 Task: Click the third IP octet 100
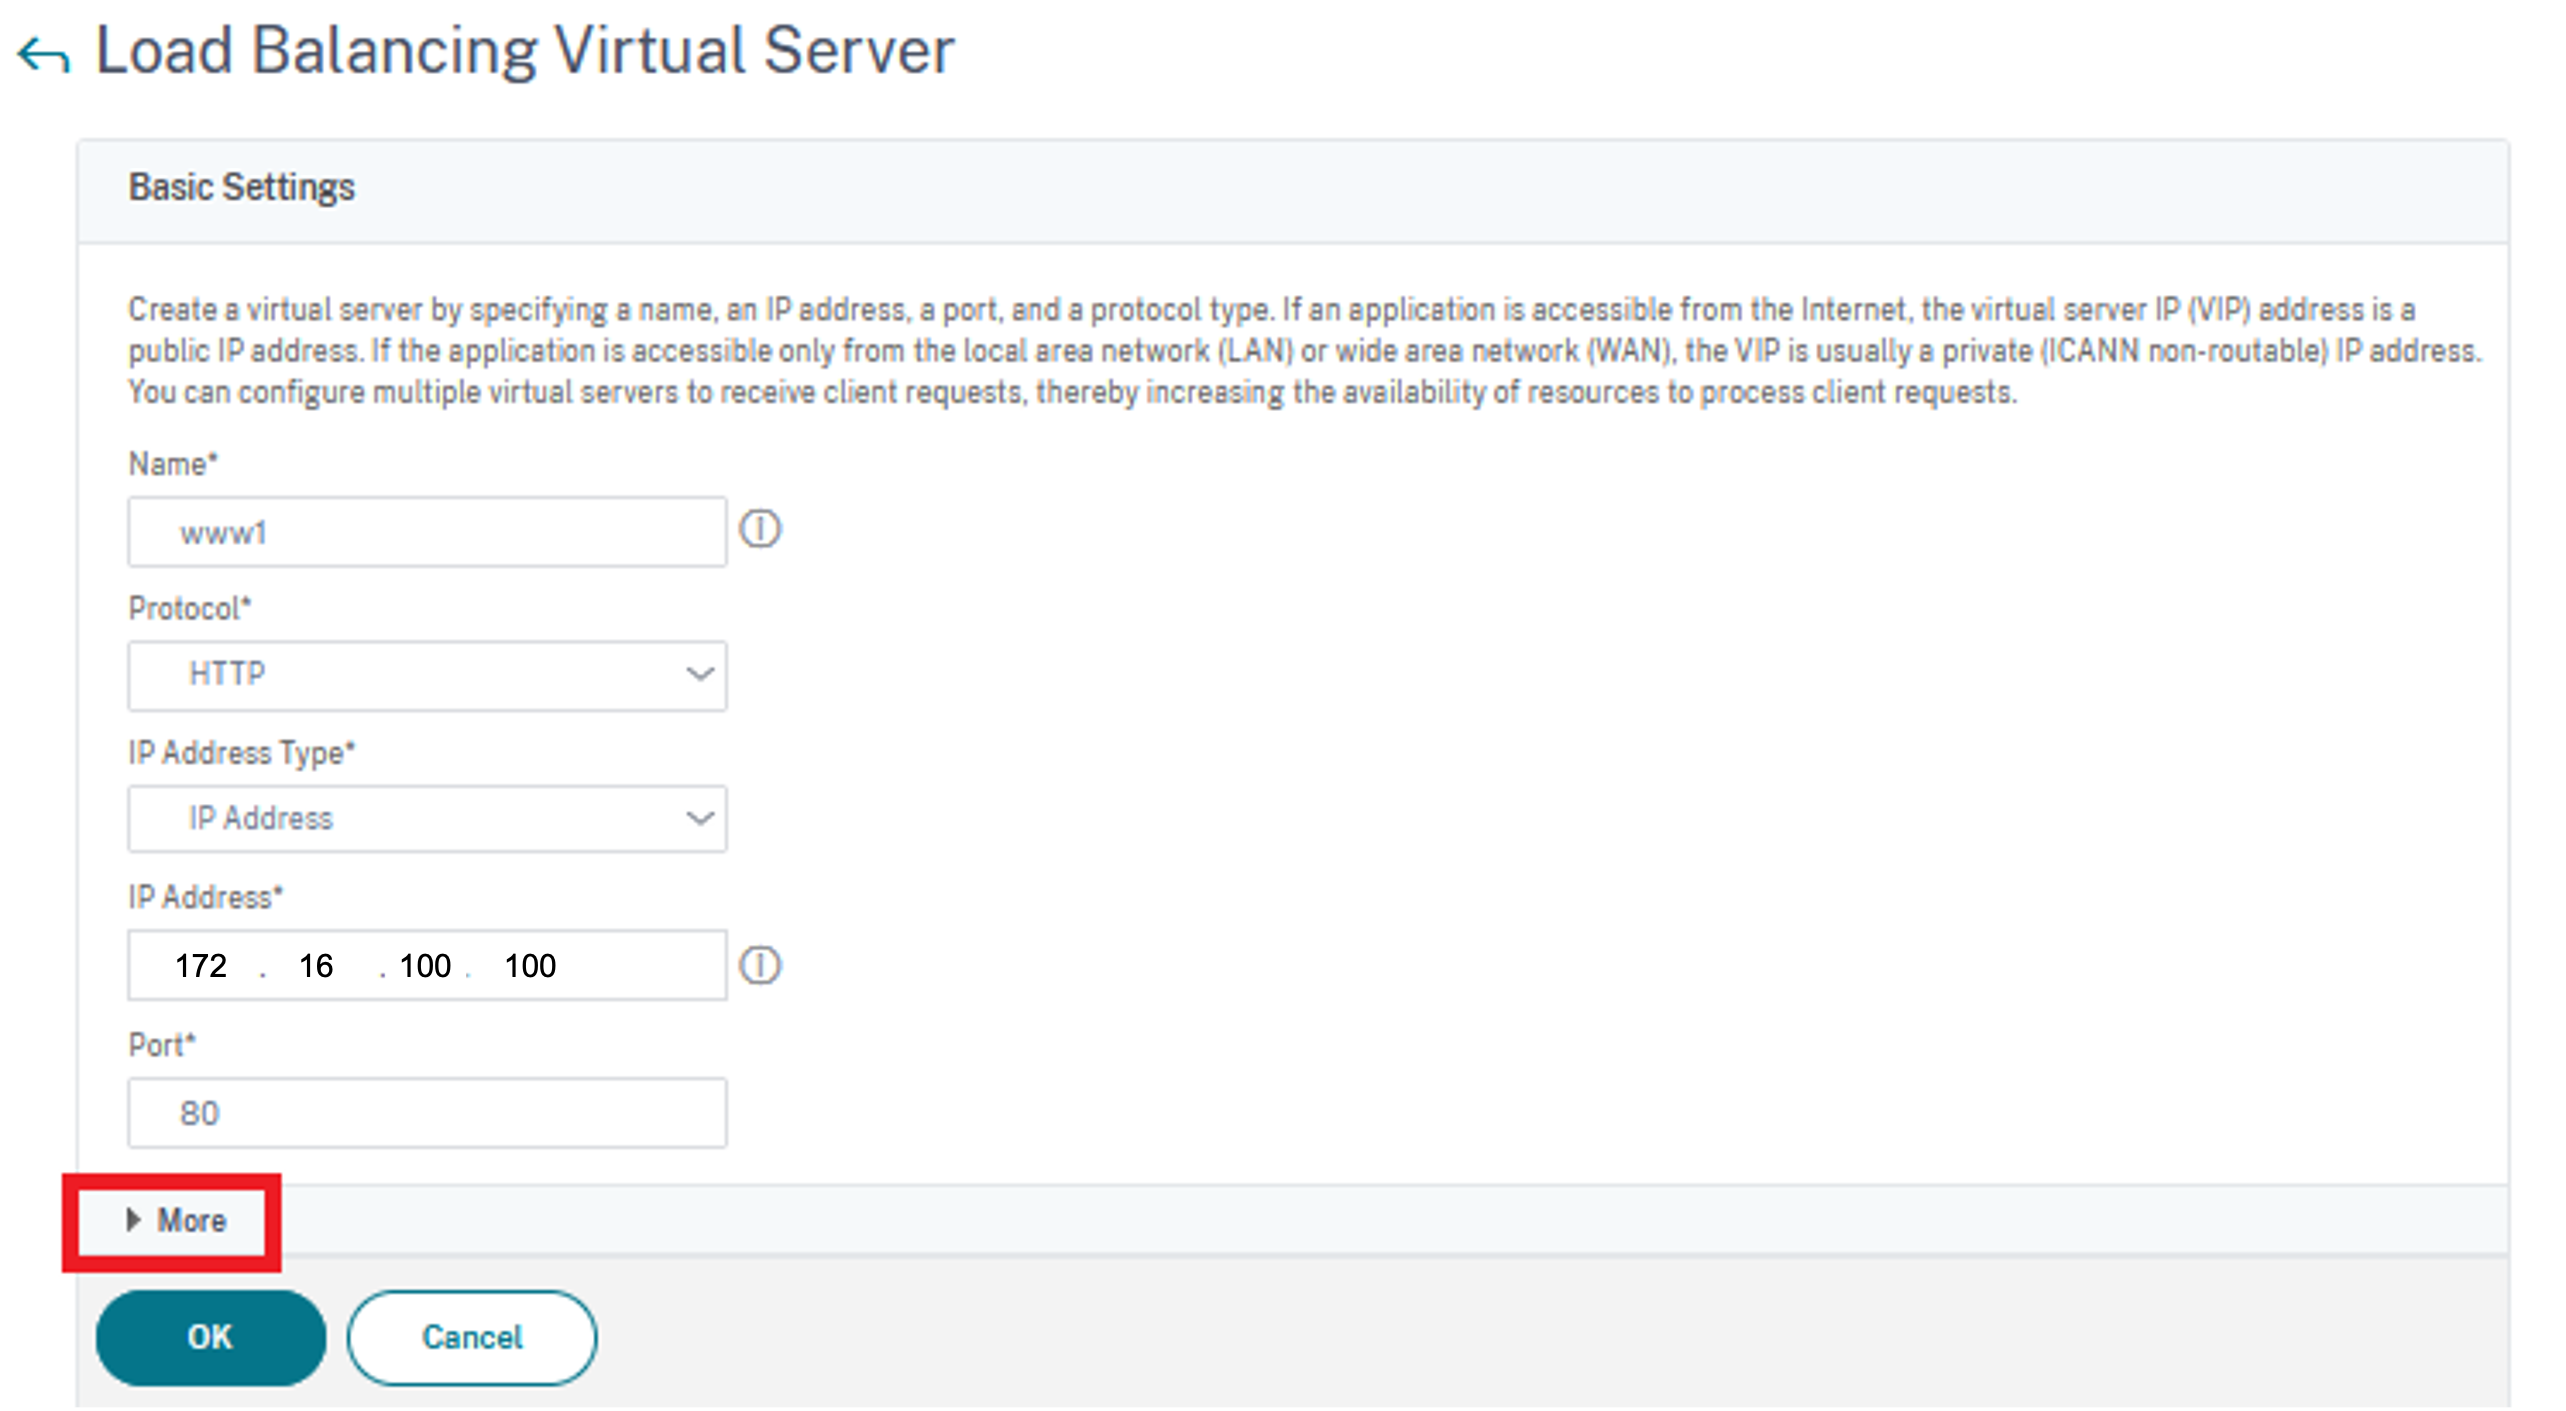[x=425, y=966]
